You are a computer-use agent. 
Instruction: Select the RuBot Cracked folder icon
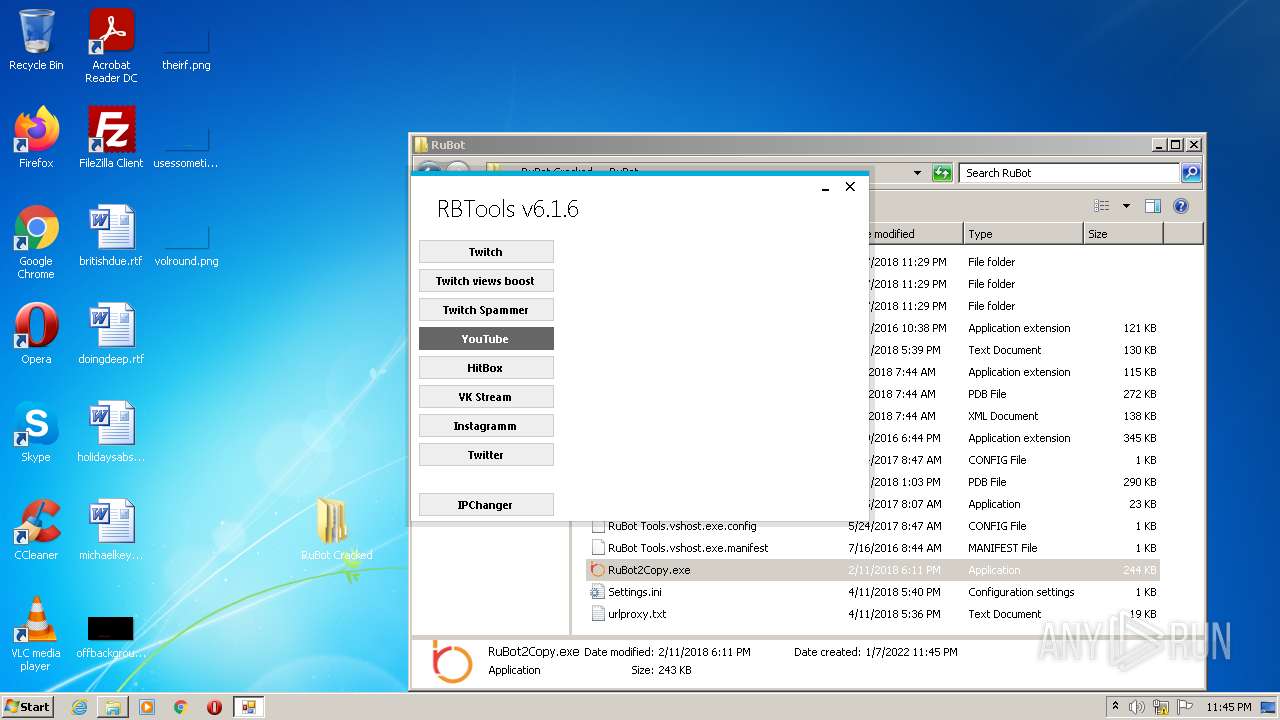click(x=336, y=529)
